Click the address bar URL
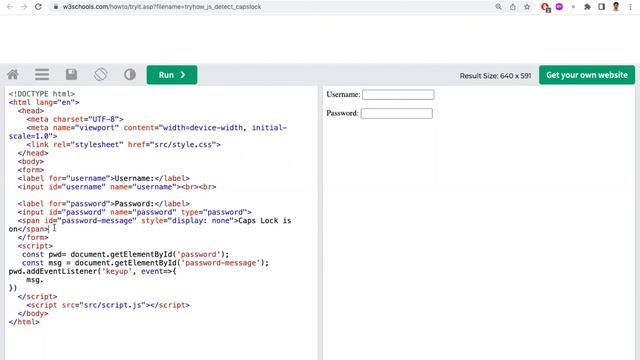Viewport: 640px width, 360px height. (162, 7)
